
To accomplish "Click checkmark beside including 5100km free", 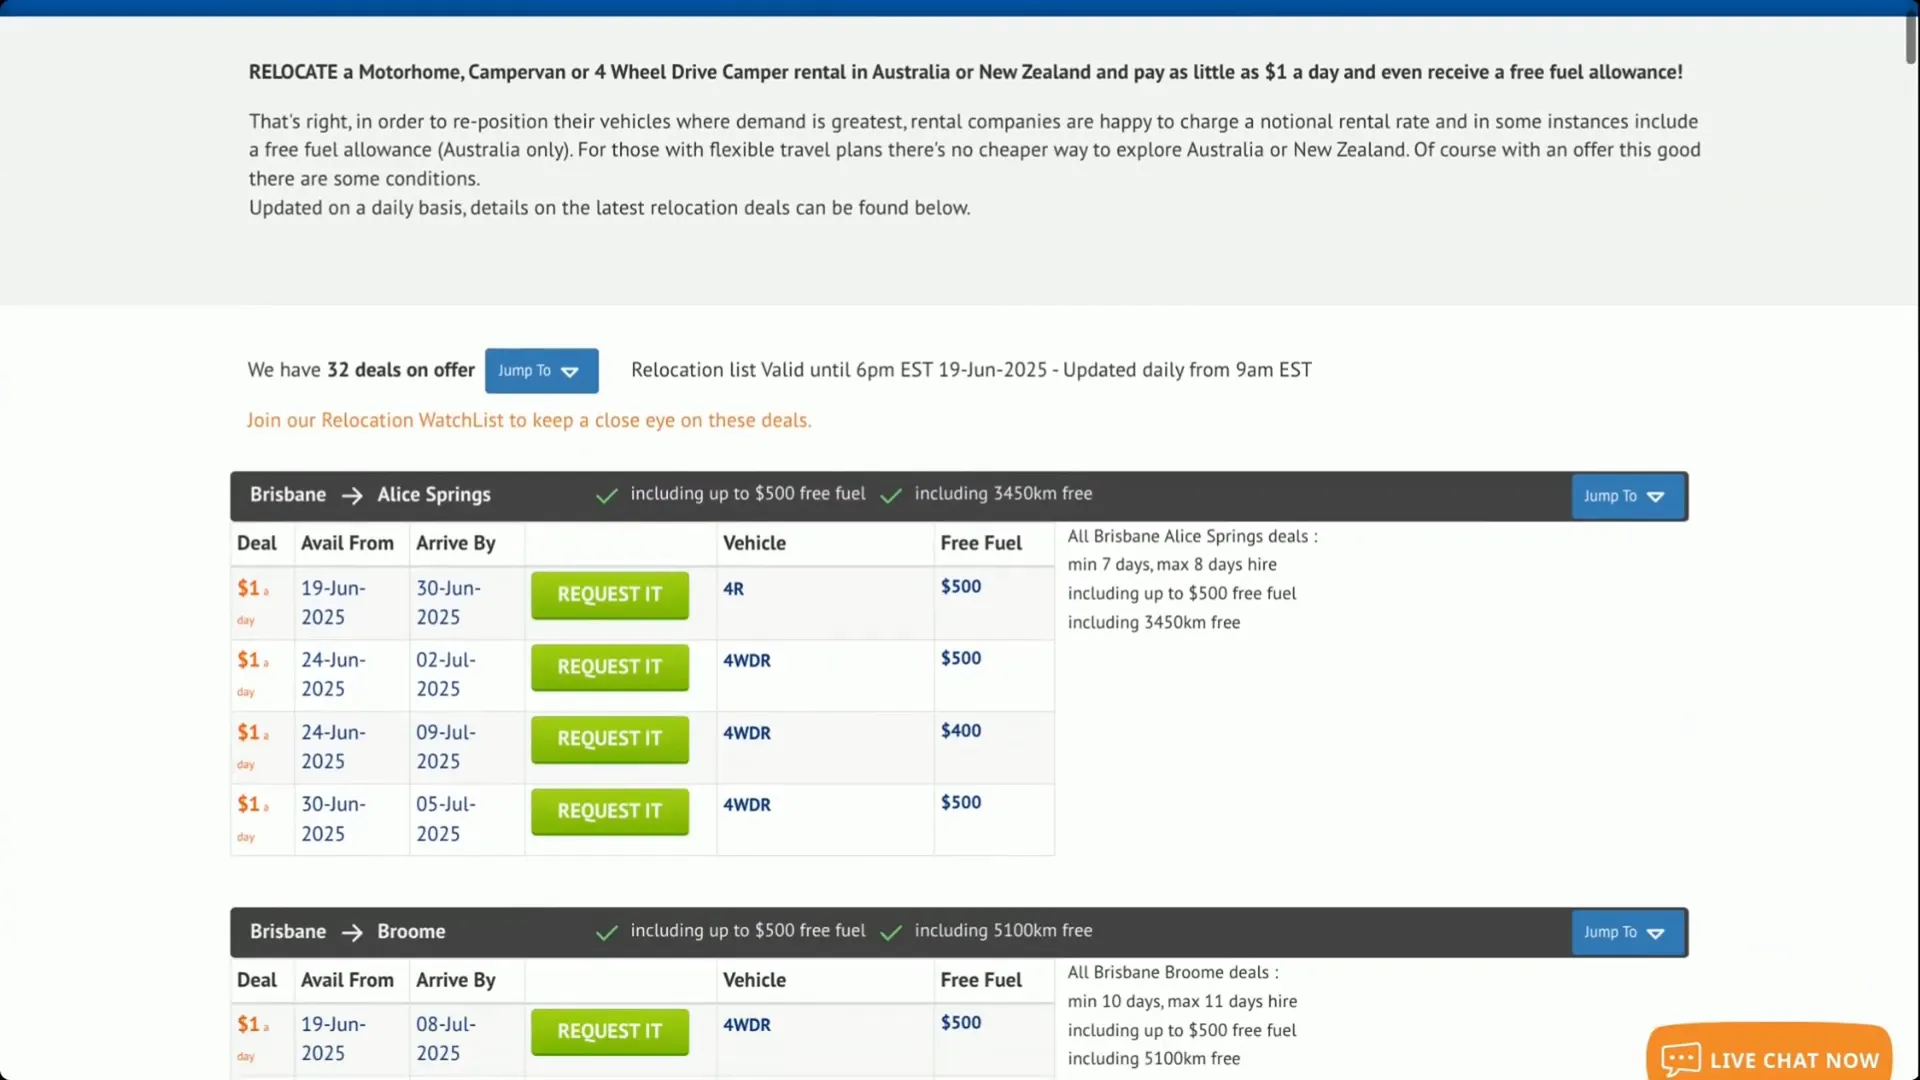I will coord(891,933).
